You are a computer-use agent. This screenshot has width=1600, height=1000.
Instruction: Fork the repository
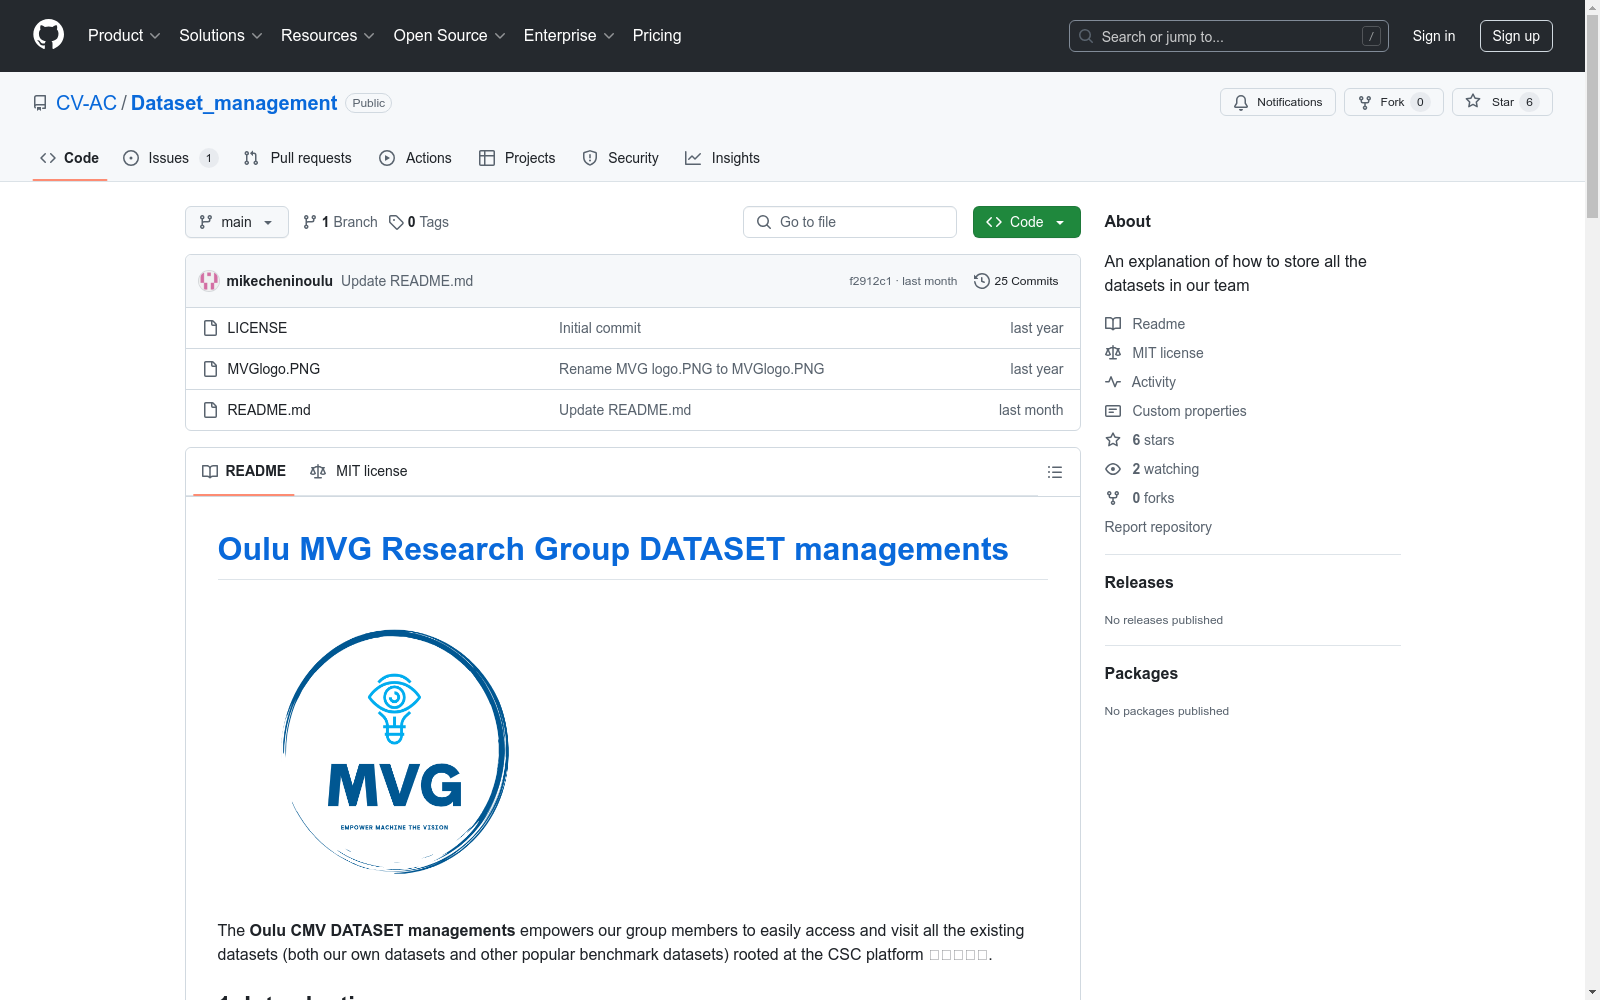1393,102
